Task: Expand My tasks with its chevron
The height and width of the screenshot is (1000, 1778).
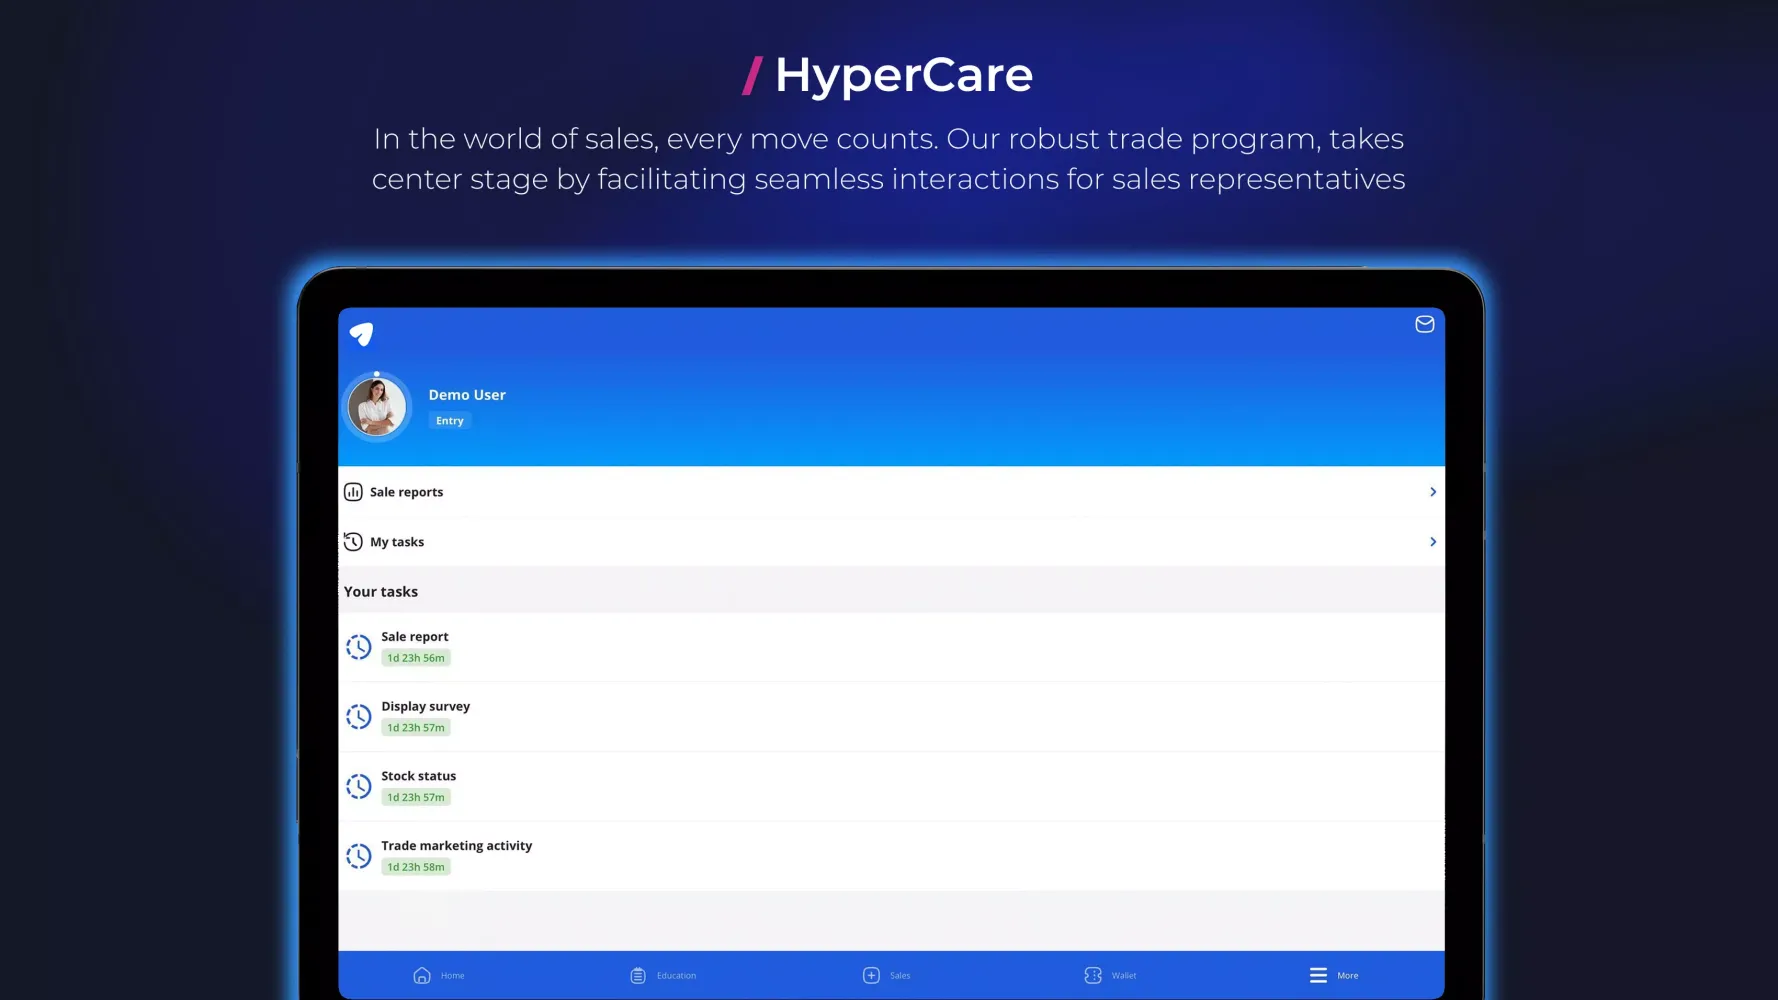Action: [x=1432, y=542]
